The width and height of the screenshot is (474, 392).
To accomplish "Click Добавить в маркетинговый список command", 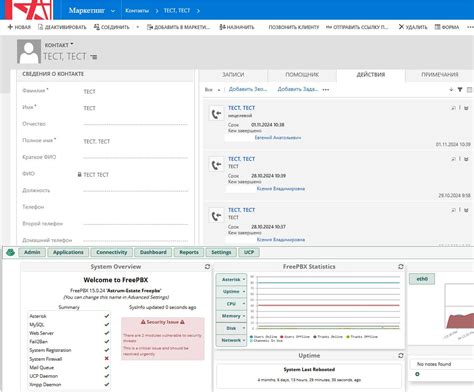I will coord(179,27).
